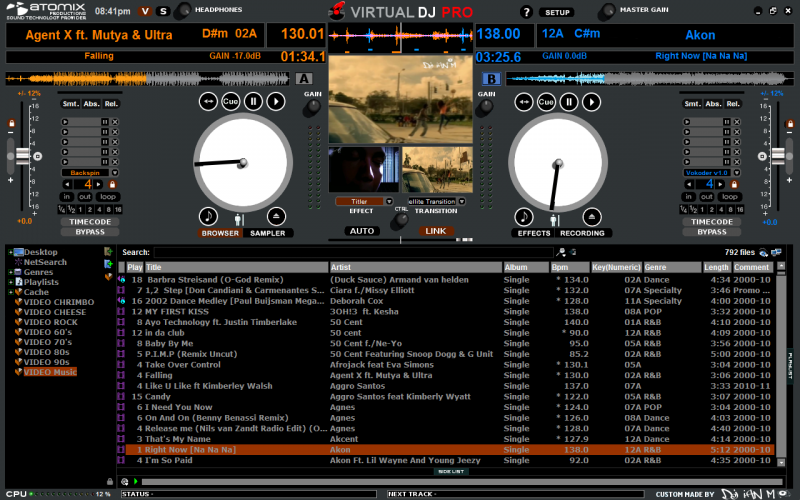Decrease deck A loop length with left arrow
Viewport: 800px width, 500px height.
pyautogui.click(x=67, y=184)
